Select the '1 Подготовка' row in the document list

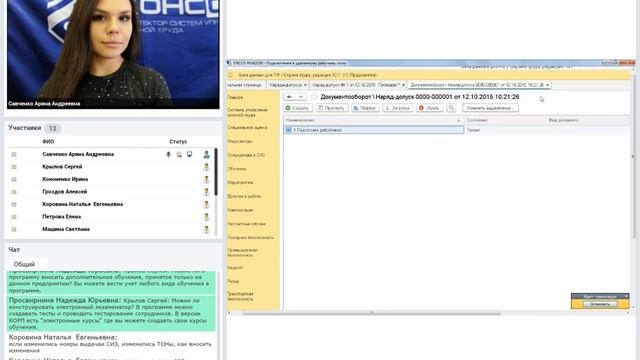(x=374, y=130)
